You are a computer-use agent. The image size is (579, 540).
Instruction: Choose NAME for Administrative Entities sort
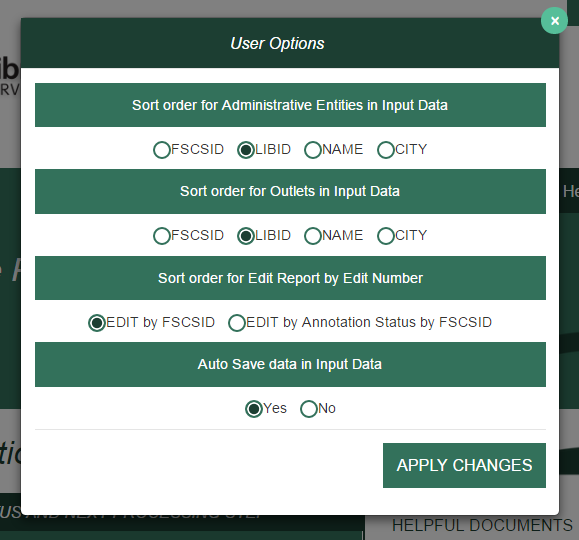(313, 150)
